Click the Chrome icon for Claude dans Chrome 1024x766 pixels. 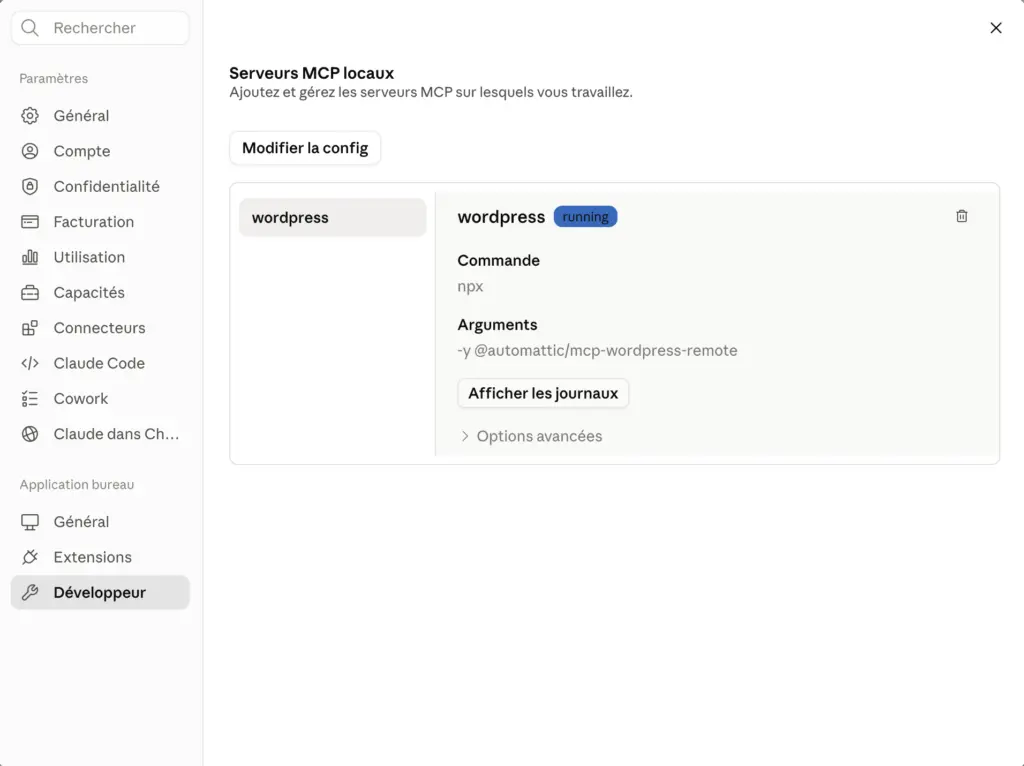click(x=30, y=434)
